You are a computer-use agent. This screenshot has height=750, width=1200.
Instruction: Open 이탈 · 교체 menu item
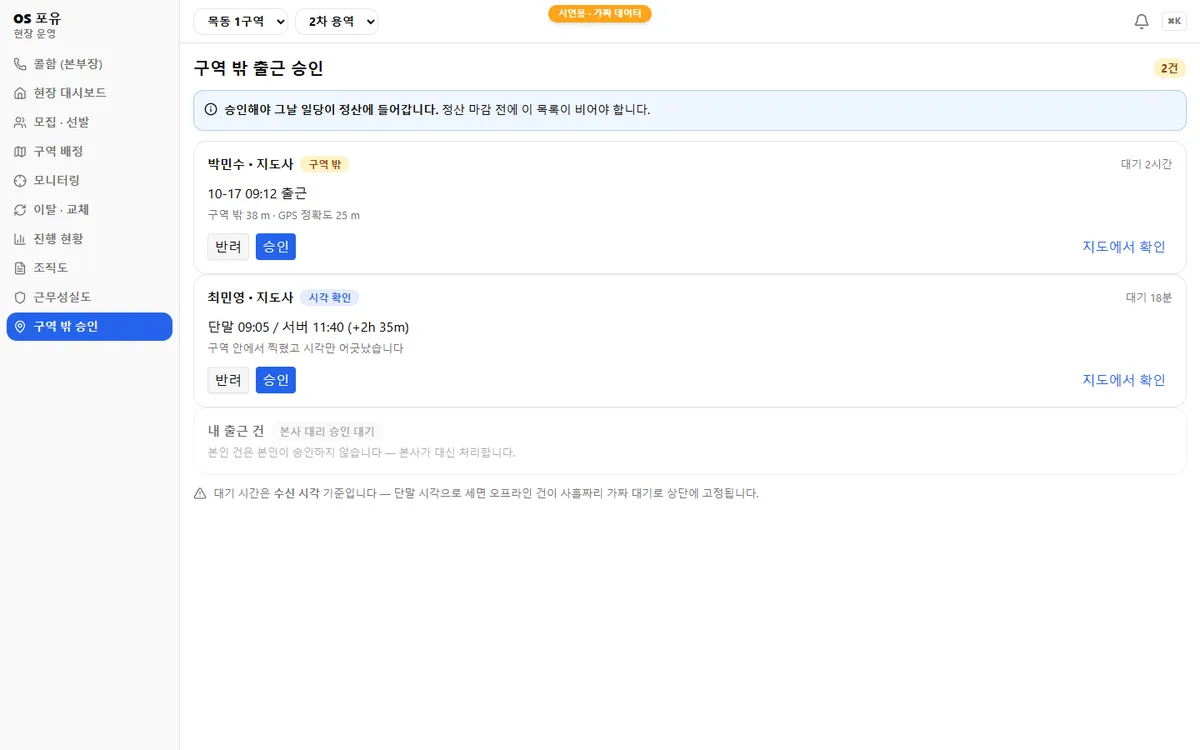[90, 210]
